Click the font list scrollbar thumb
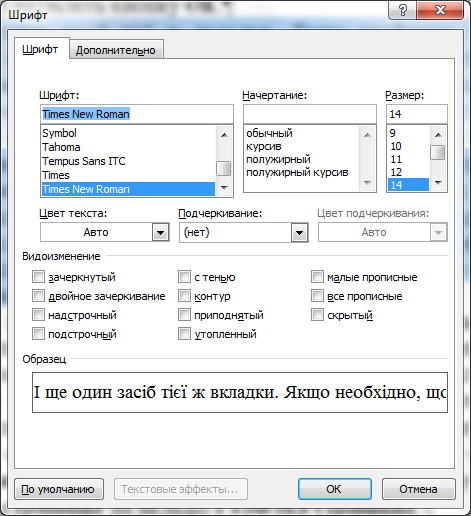 coord(224,168)
